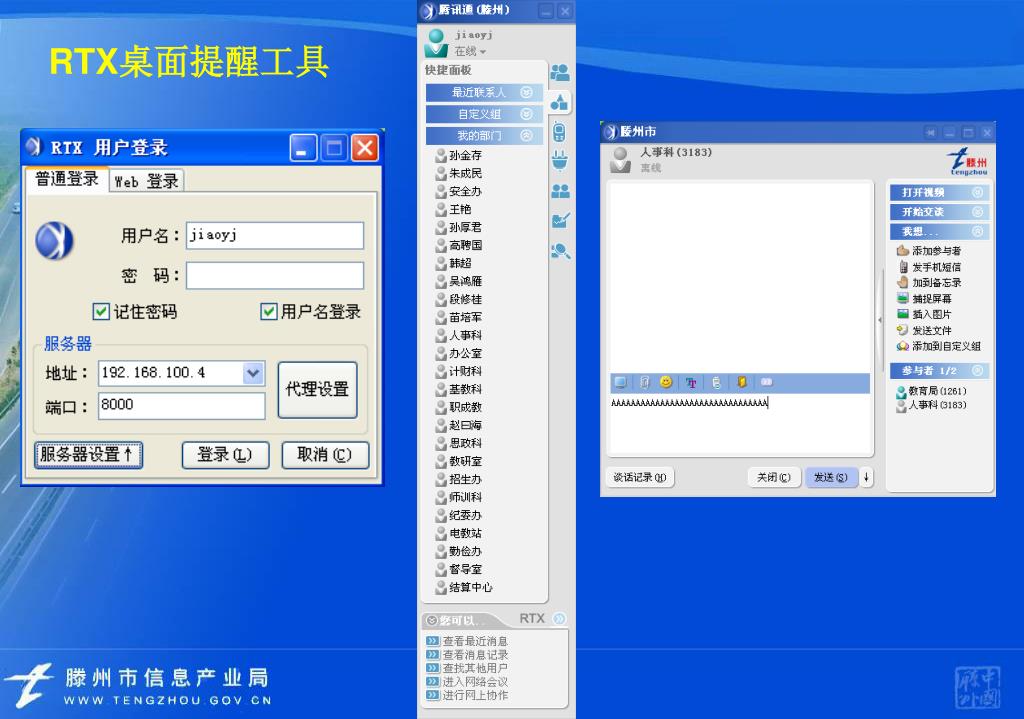Select 结算中心 in the contact list
The height and width of the screenshot is (719, 1024).
[464, 587]
